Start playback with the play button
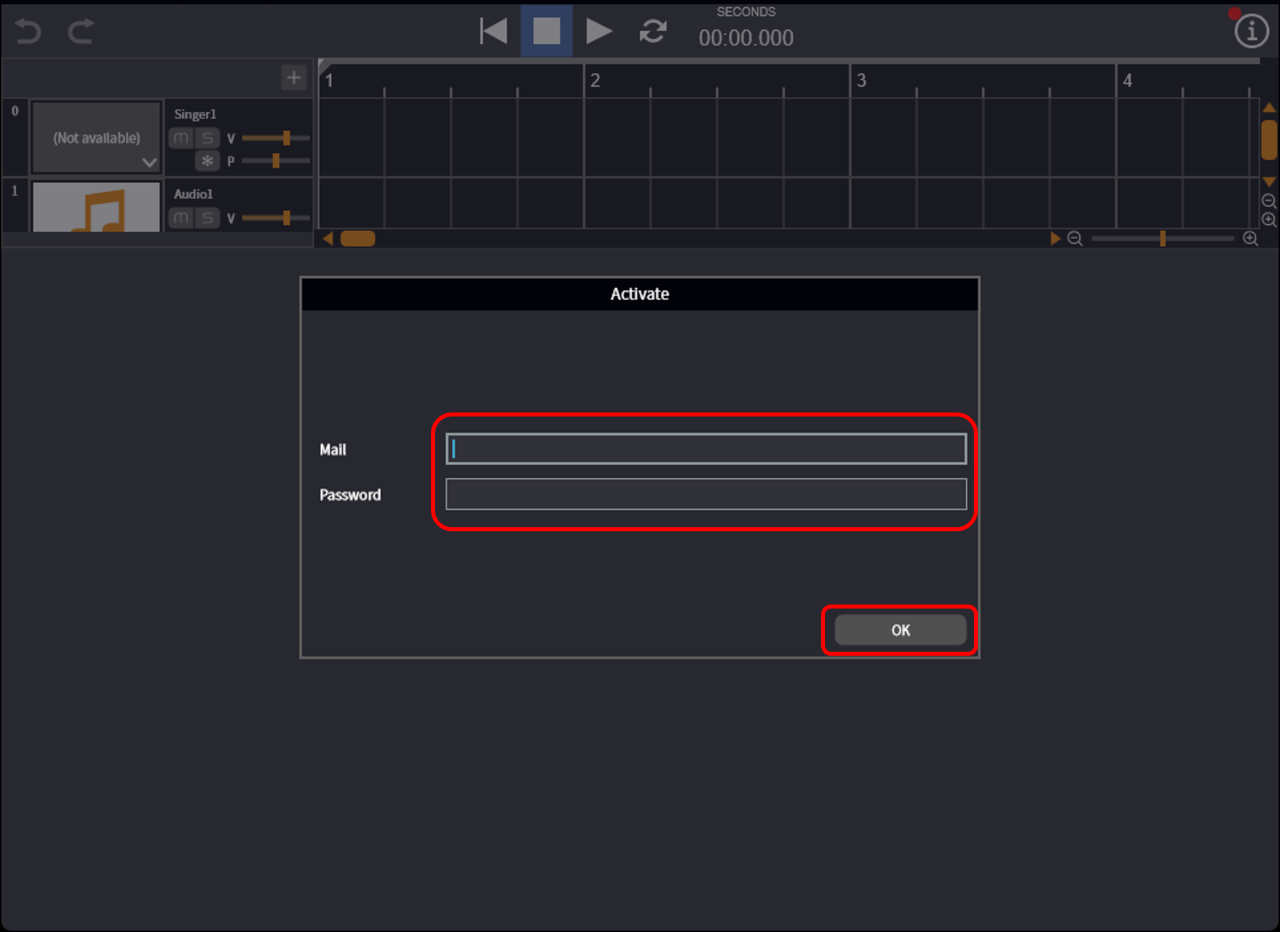Viewport: 1280px width, 932px height. click(599, 31)
